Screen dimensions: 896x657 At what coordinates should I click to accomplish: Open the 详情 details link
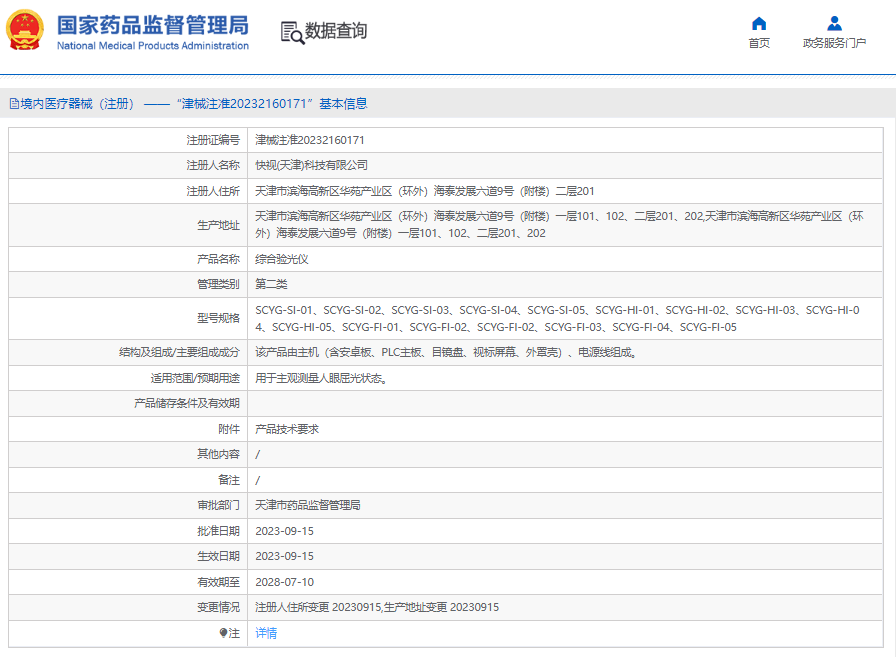[x=266, y=633]
